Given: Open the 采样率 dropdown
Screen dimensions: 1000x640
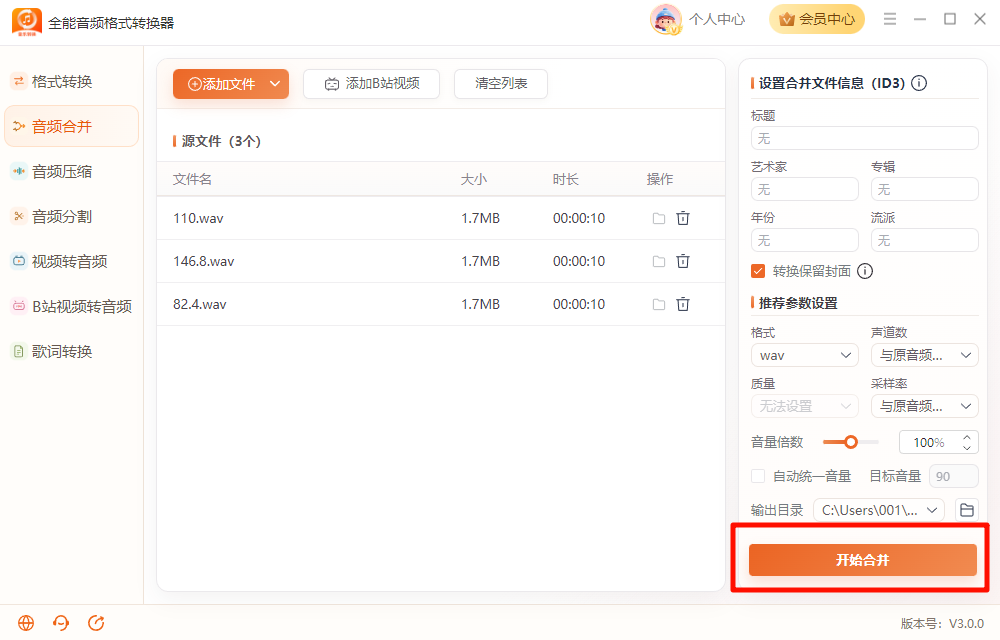Looking at the screenshot, I should click(925, 406).
